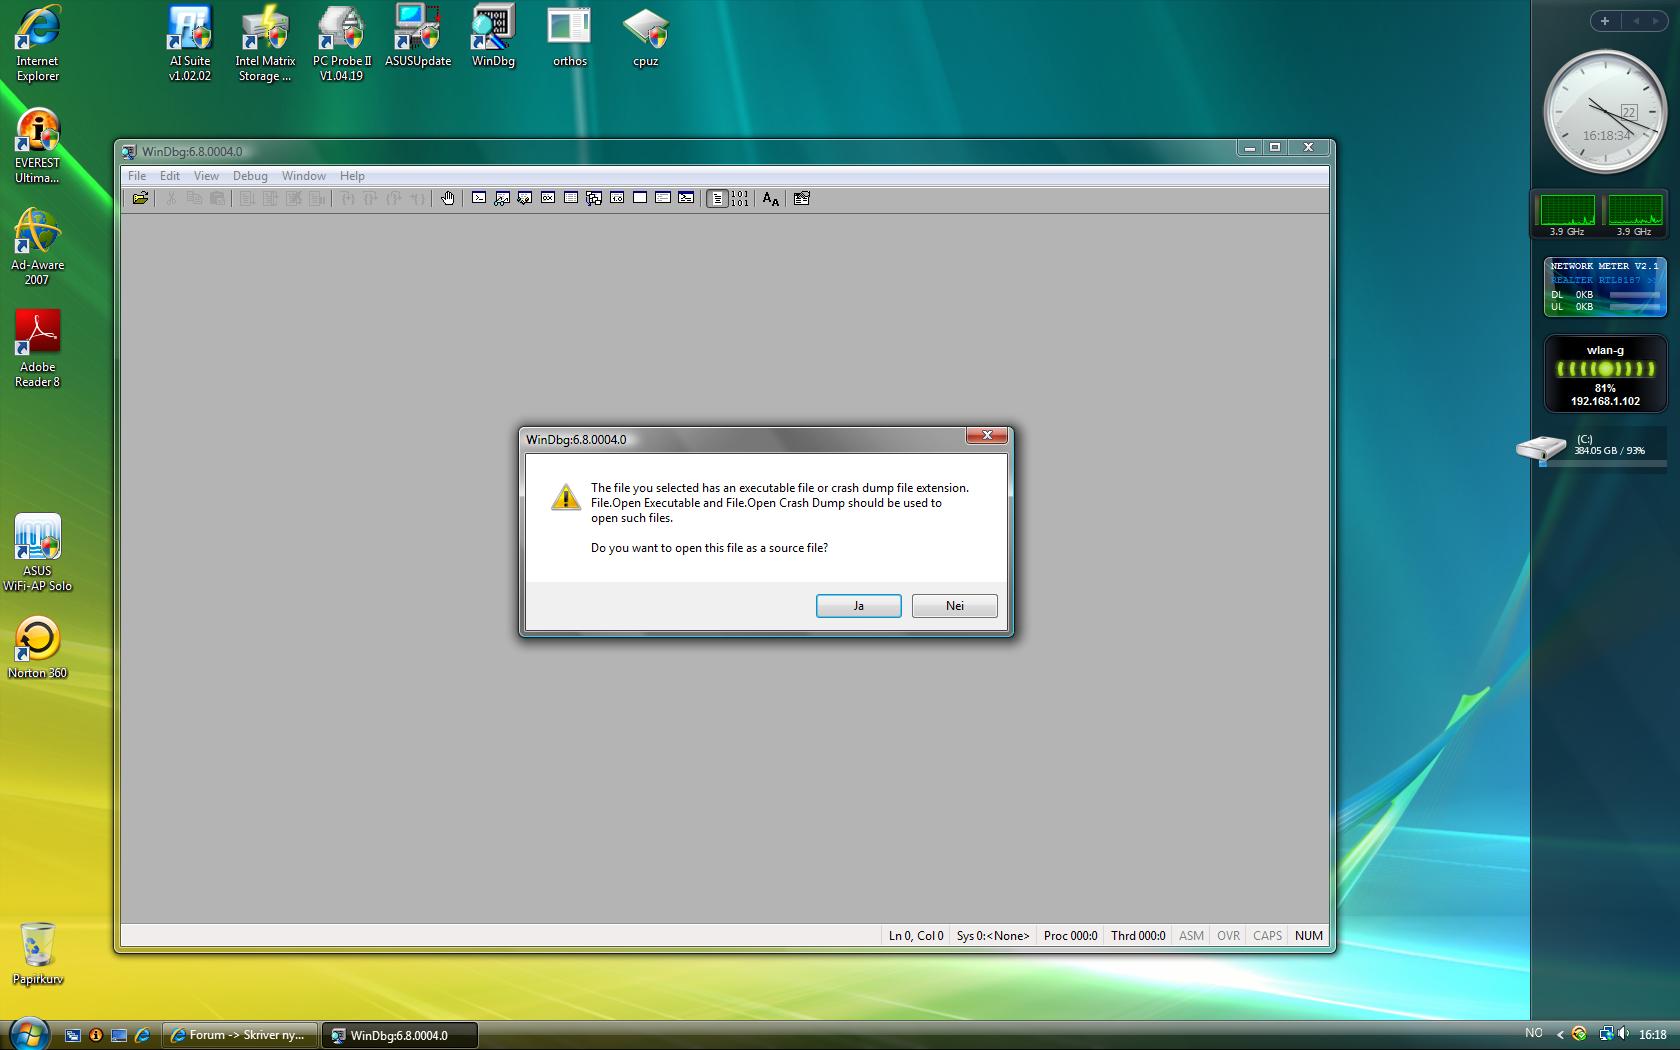Viewport: 1680px width, 1050px height.
Task: Expand hidden system tray icons arrow
Action: pos(1560,1035)
